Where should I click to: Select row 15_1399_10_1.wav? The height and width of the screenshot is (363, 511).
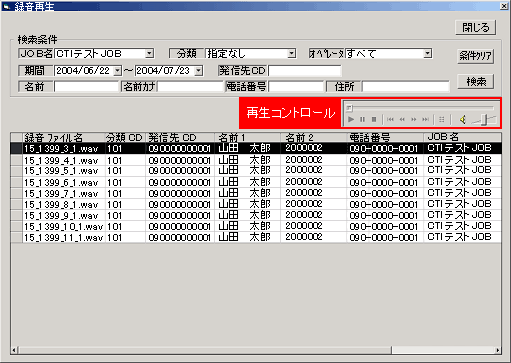(256, 226)
